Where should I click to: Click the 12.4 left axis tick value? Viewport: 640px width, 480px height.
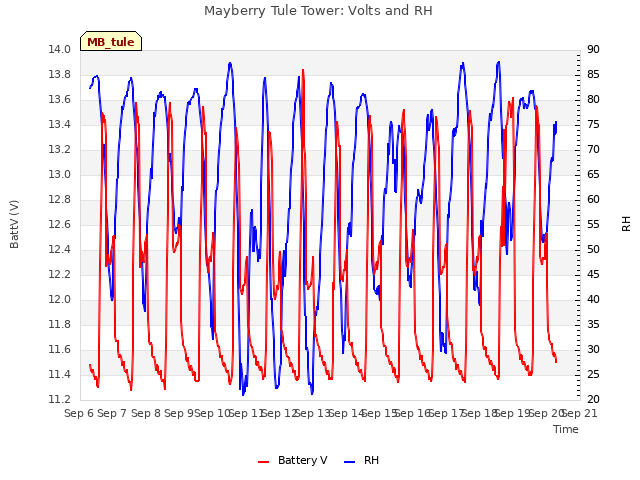[59, 249]
